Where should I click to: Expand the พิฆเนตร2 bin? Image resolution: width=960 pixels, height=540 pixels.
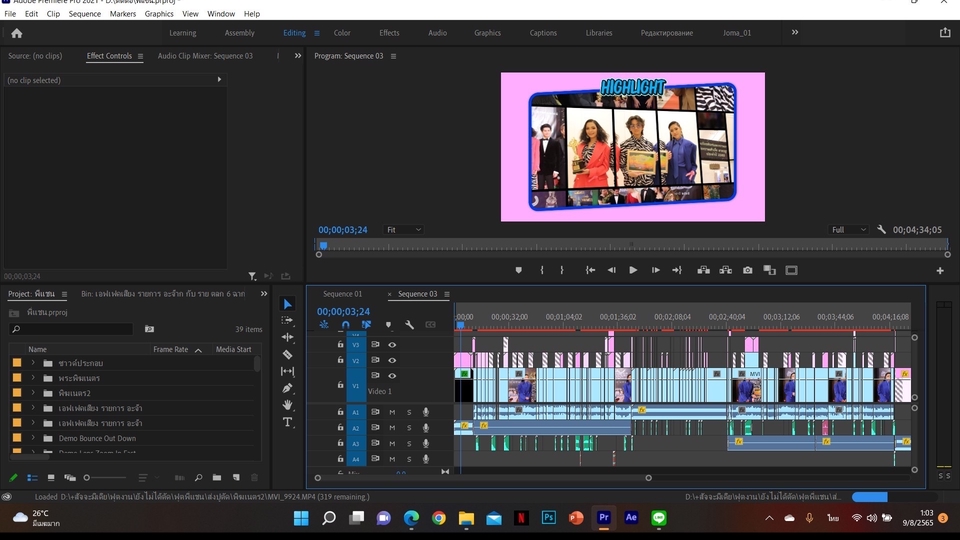33,392
